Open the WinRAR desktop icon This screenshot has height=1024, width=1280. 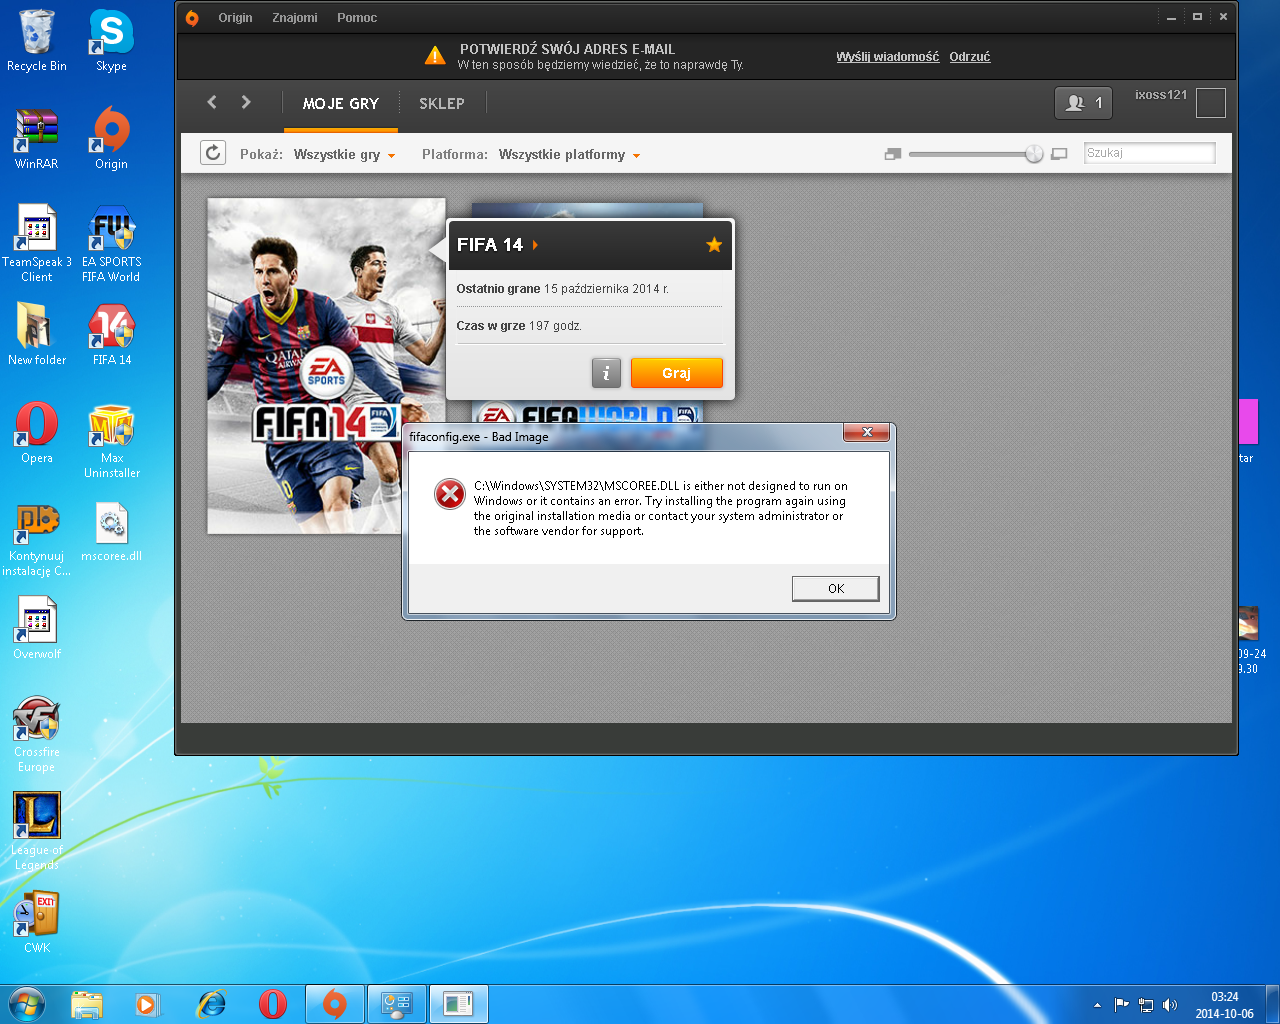click(37, 139)
